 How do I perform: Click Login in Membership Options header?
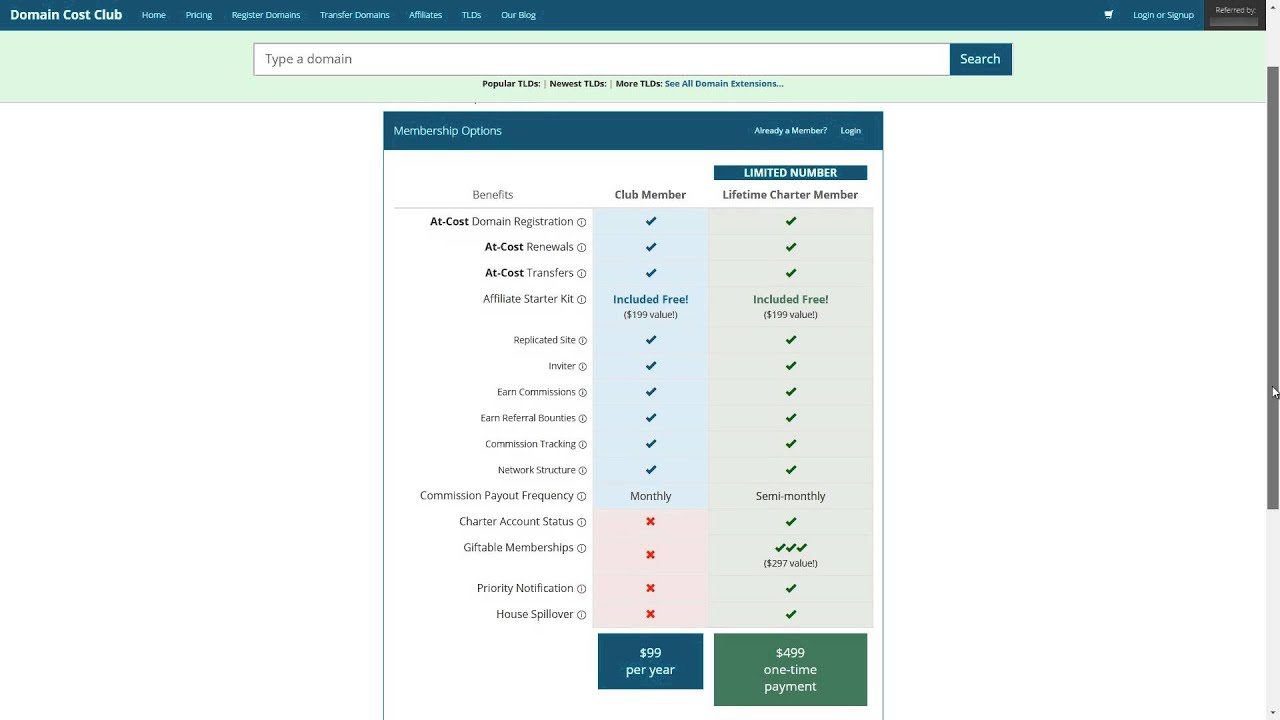pyautogui.click(x=850, y=131)
